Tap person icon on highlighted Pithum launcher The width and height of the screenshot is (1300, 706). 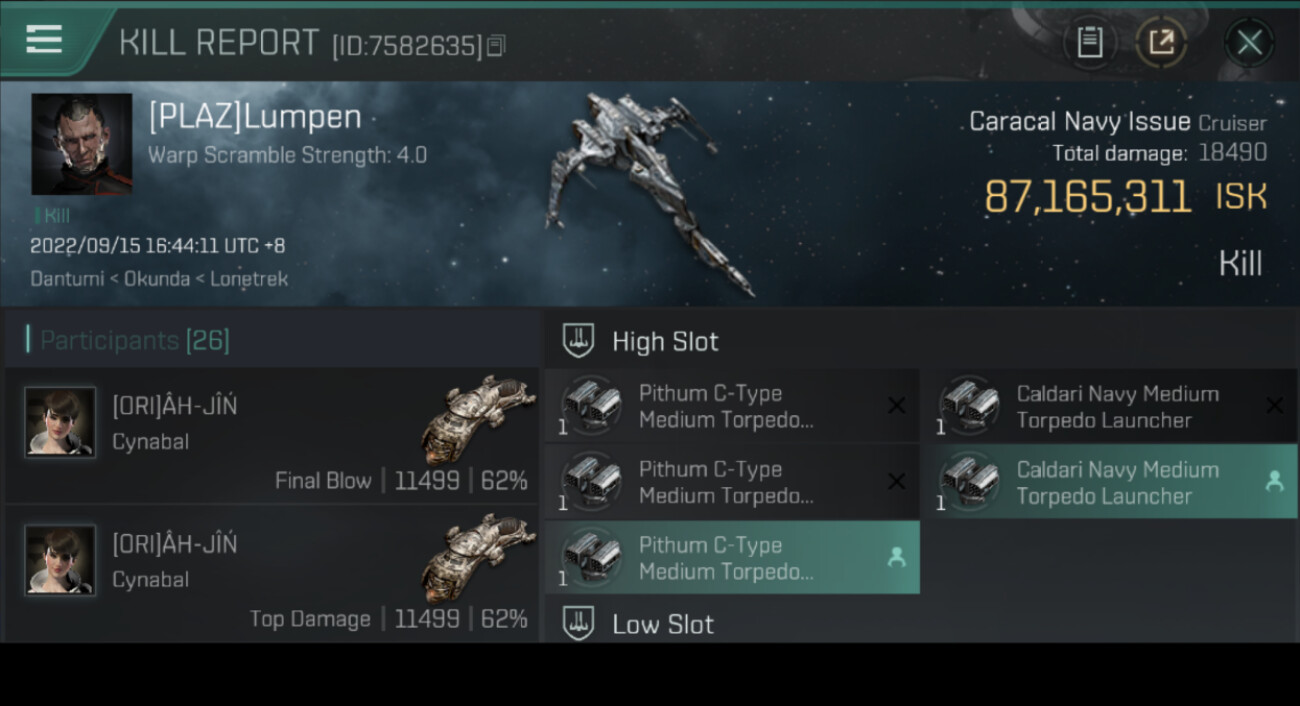[x=896, y=558]
